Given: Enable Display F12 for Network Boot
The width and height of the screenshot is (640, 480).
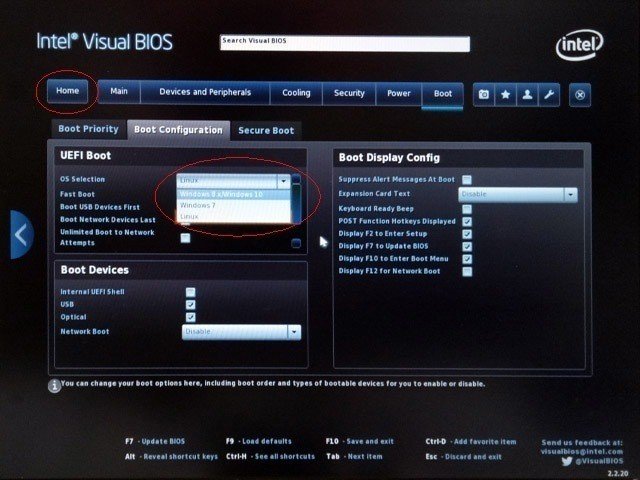Looking at the screenshot, I should pos(467,272).
